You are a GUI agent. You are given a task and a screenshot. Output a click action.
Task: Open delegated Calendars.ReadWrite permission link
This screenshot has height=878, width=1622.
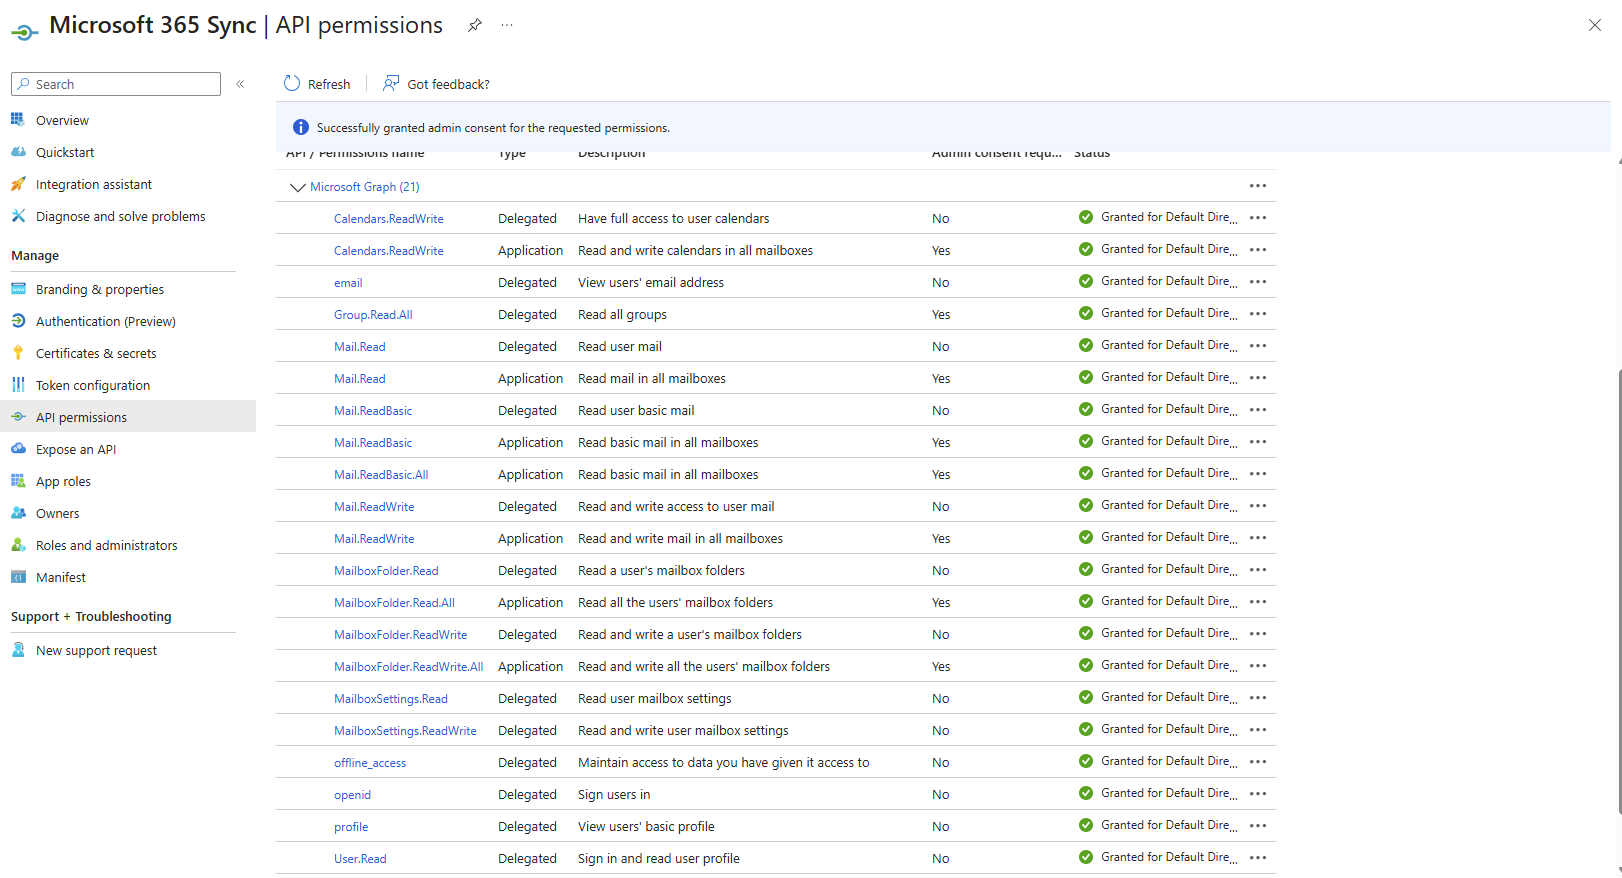(x=389, y=219)
